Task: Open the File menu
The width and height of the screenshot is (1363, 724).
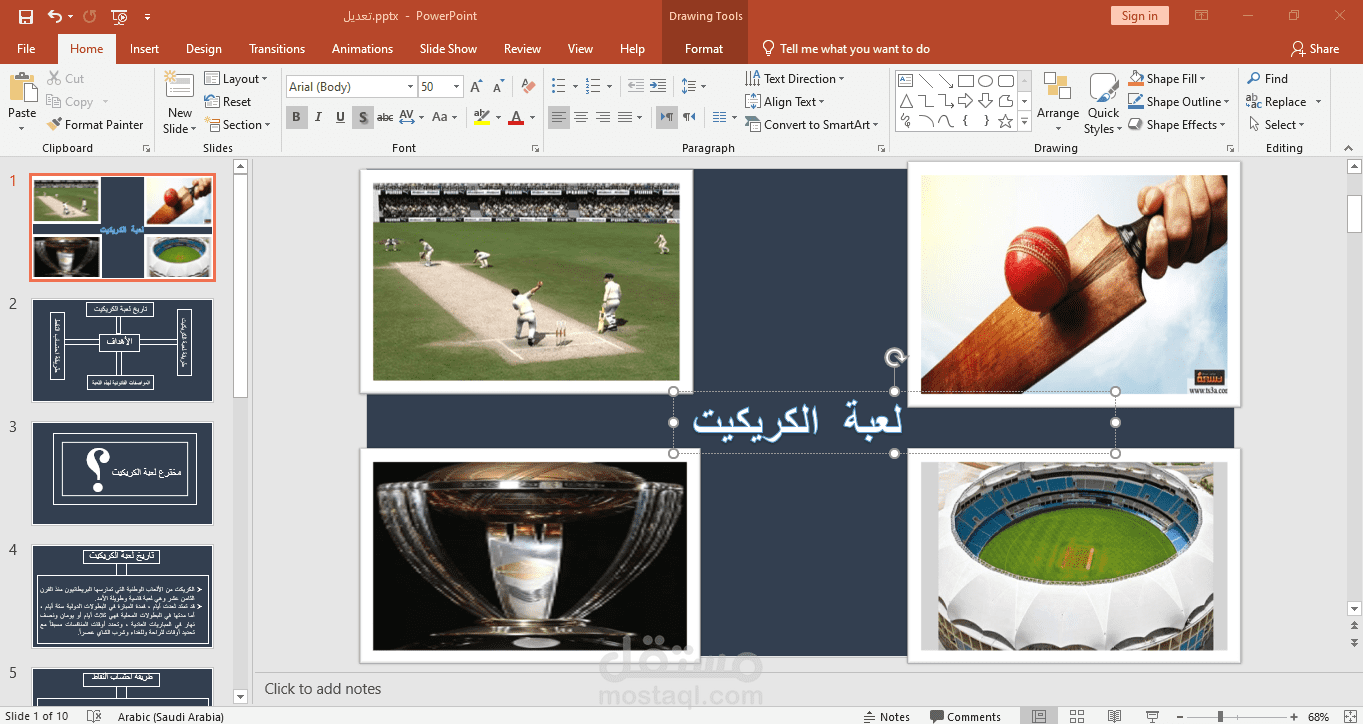Action: [26, 49]
